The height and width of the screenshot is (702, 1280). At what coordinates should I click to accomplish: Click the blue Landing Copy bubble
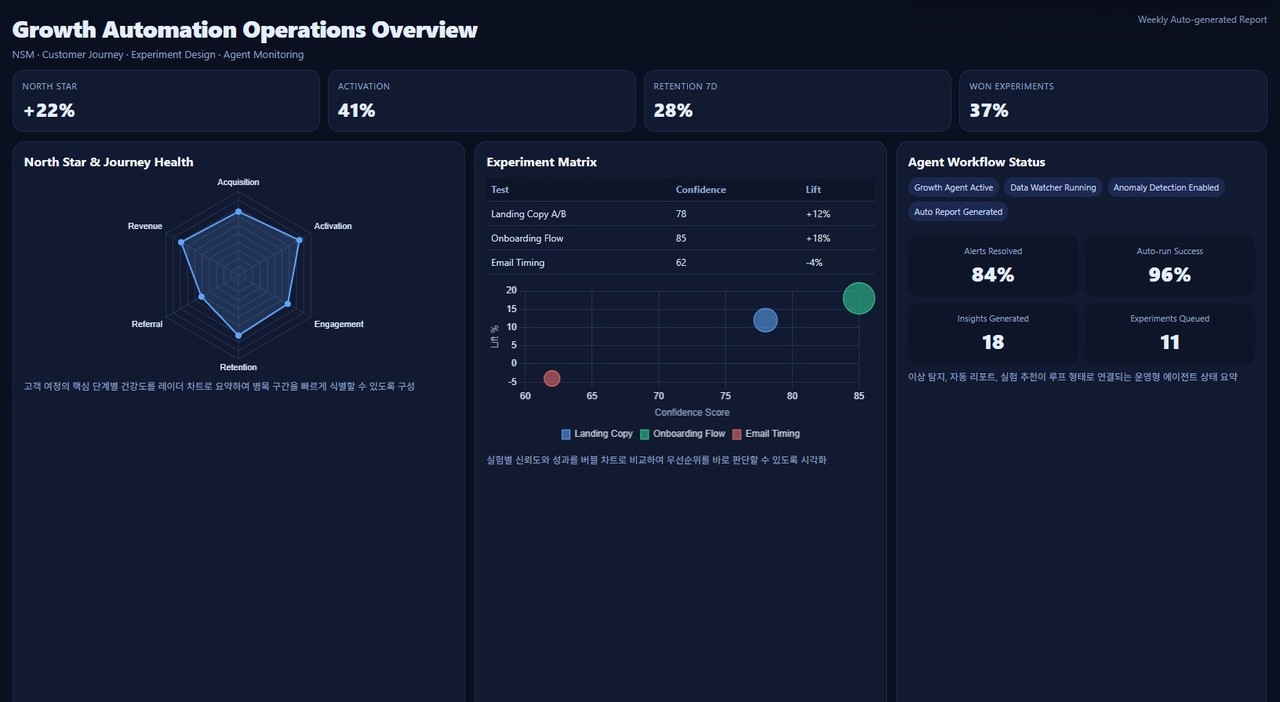[x=765, y=320]
